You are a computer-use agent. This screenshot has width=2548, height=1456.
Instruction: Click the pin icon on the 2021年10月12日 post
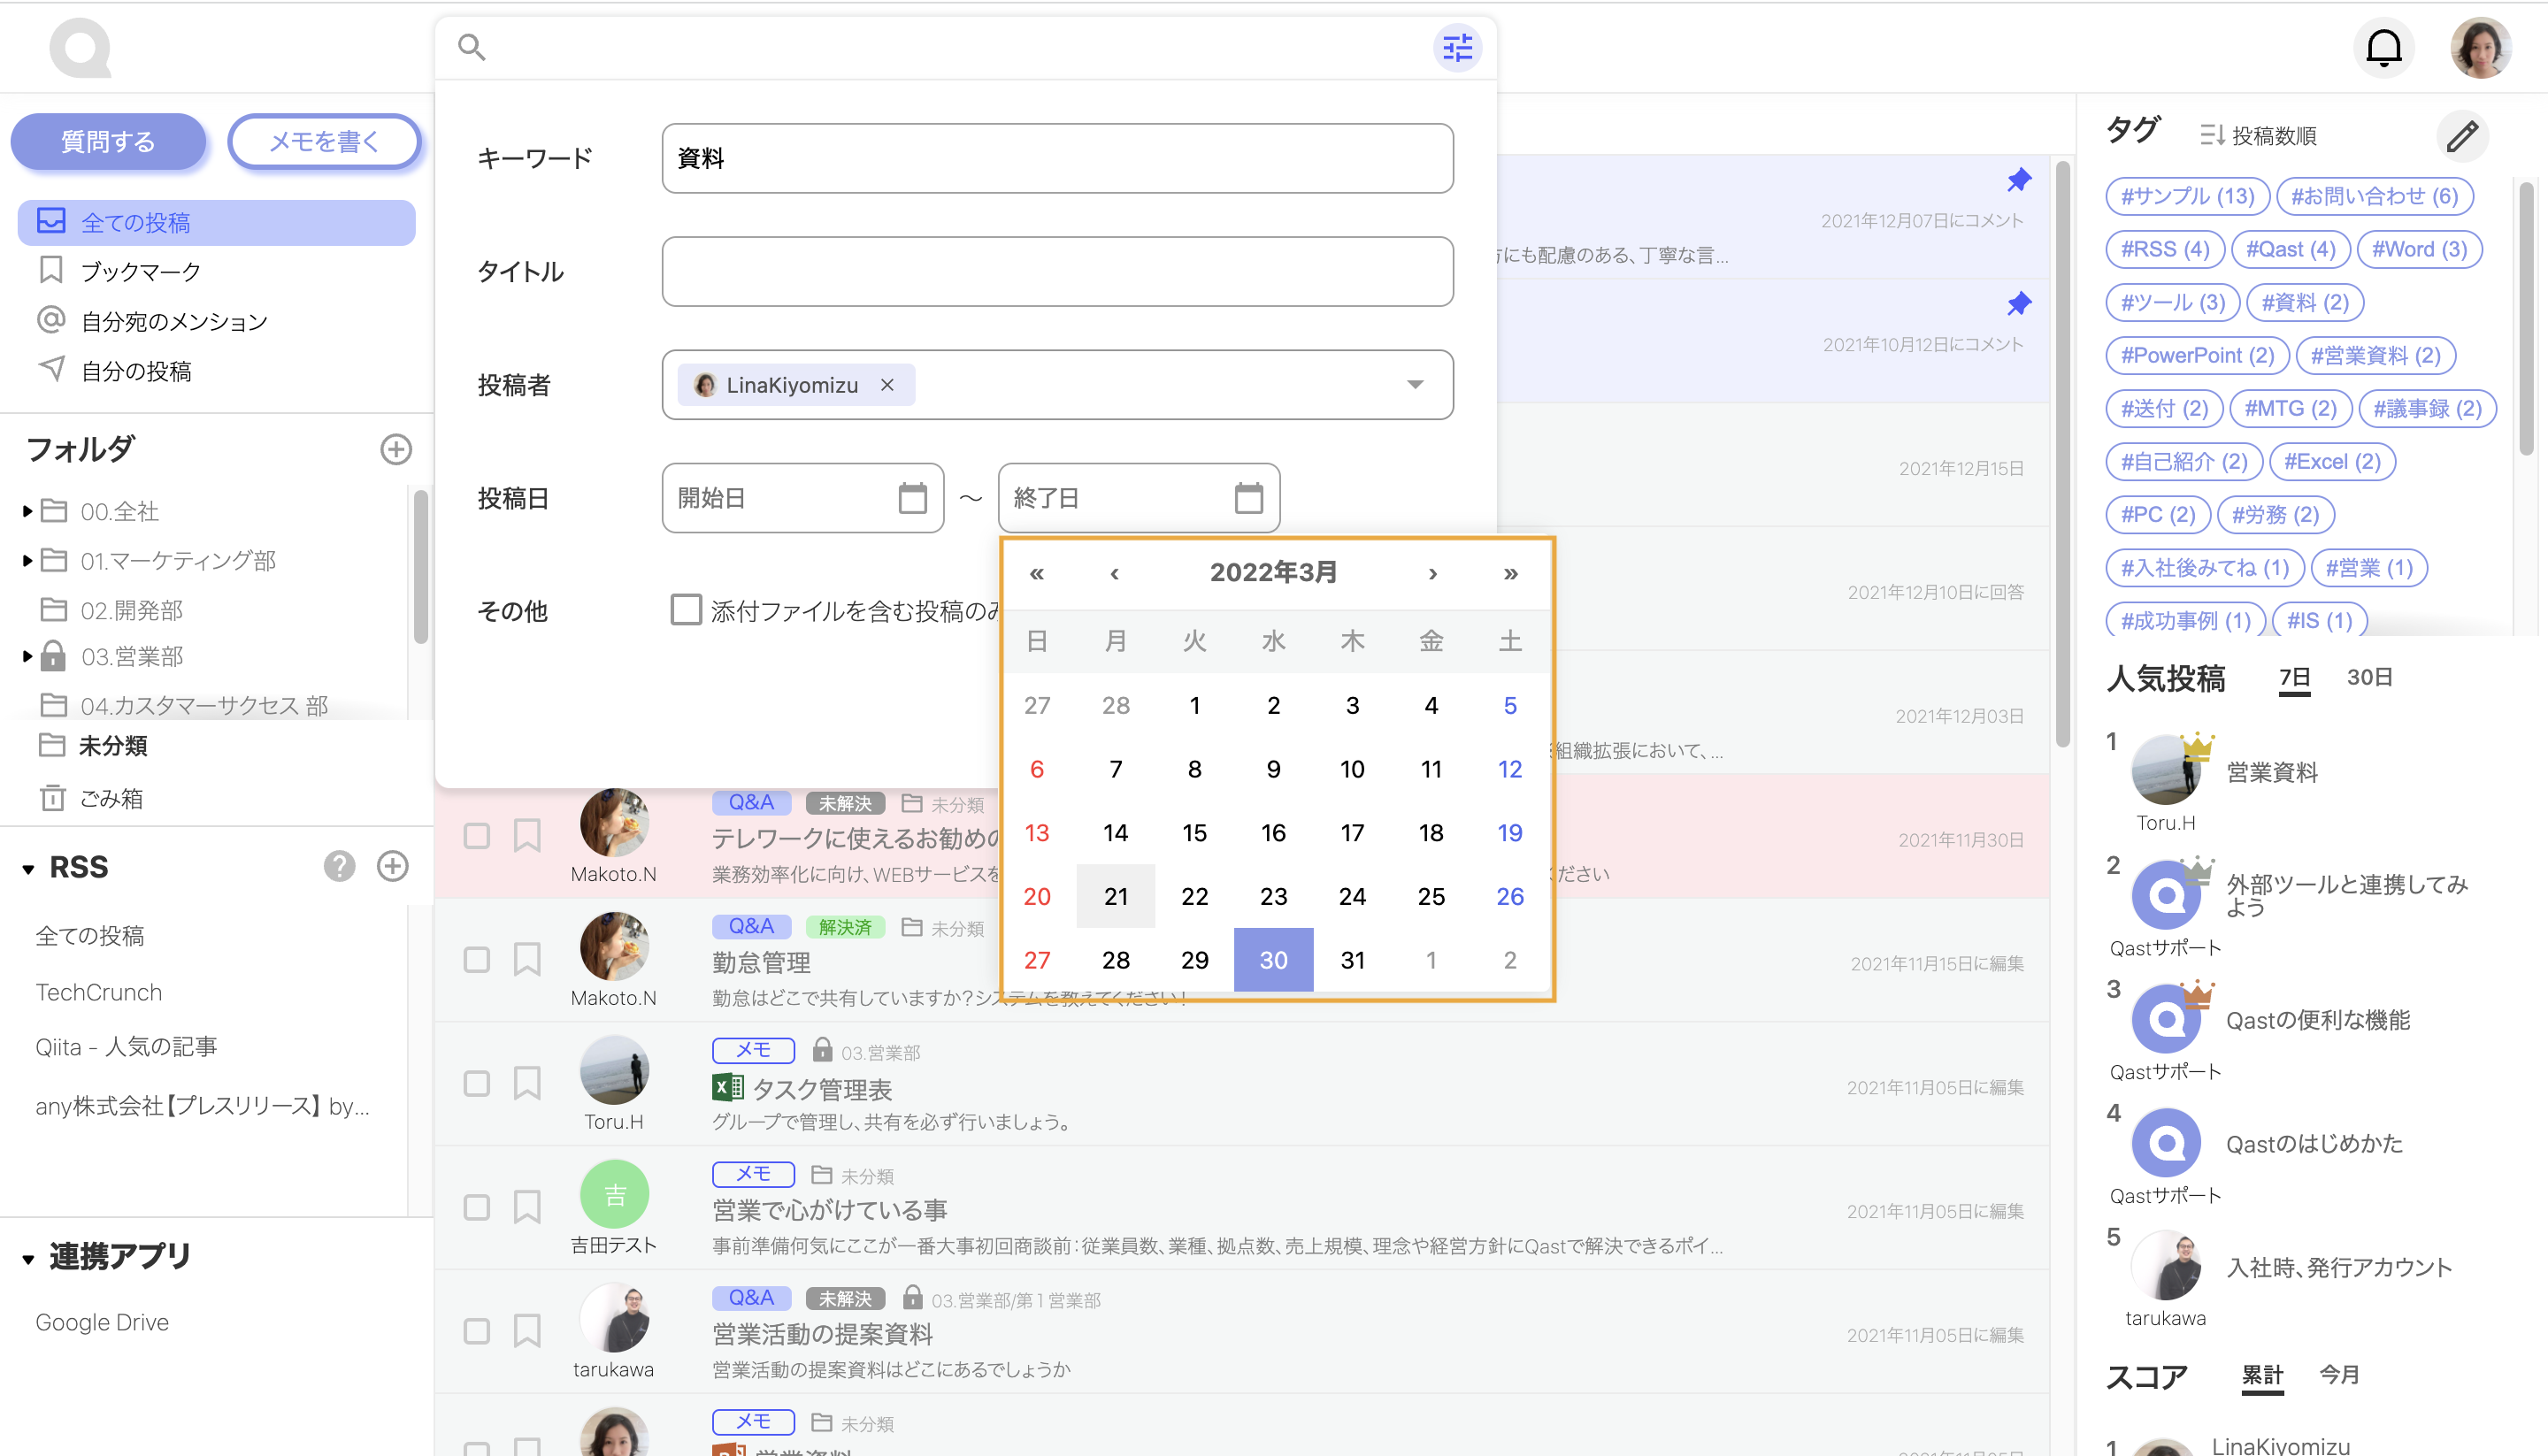coord(2019,304)
